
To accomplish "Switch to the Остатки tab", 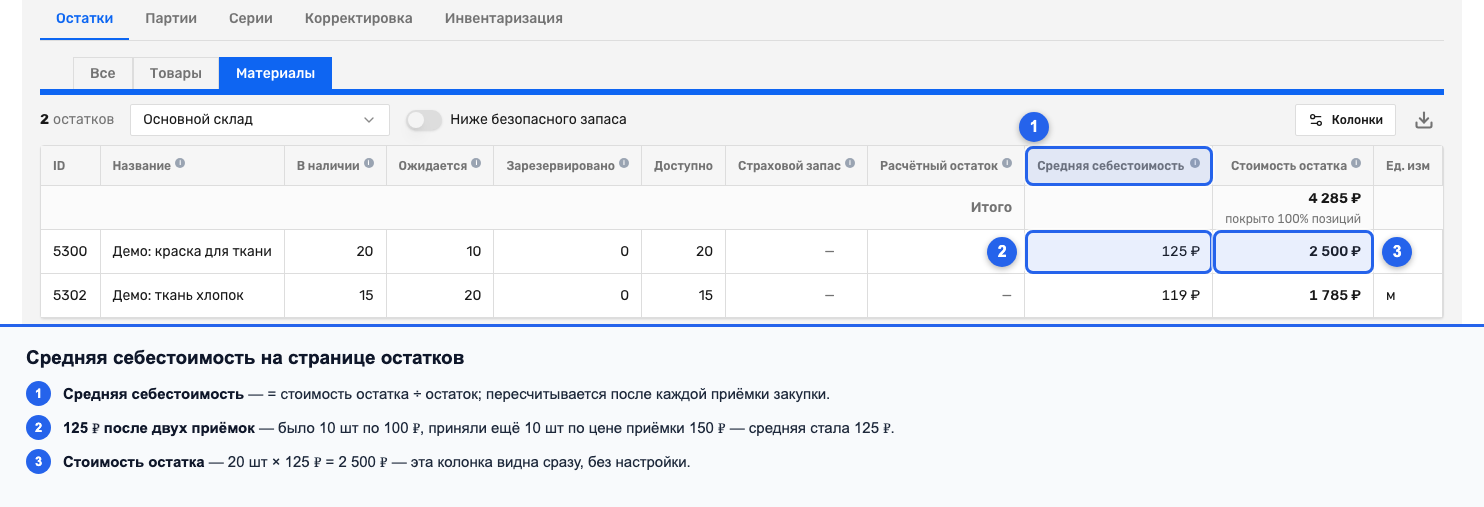I will [x=85, y=18].
